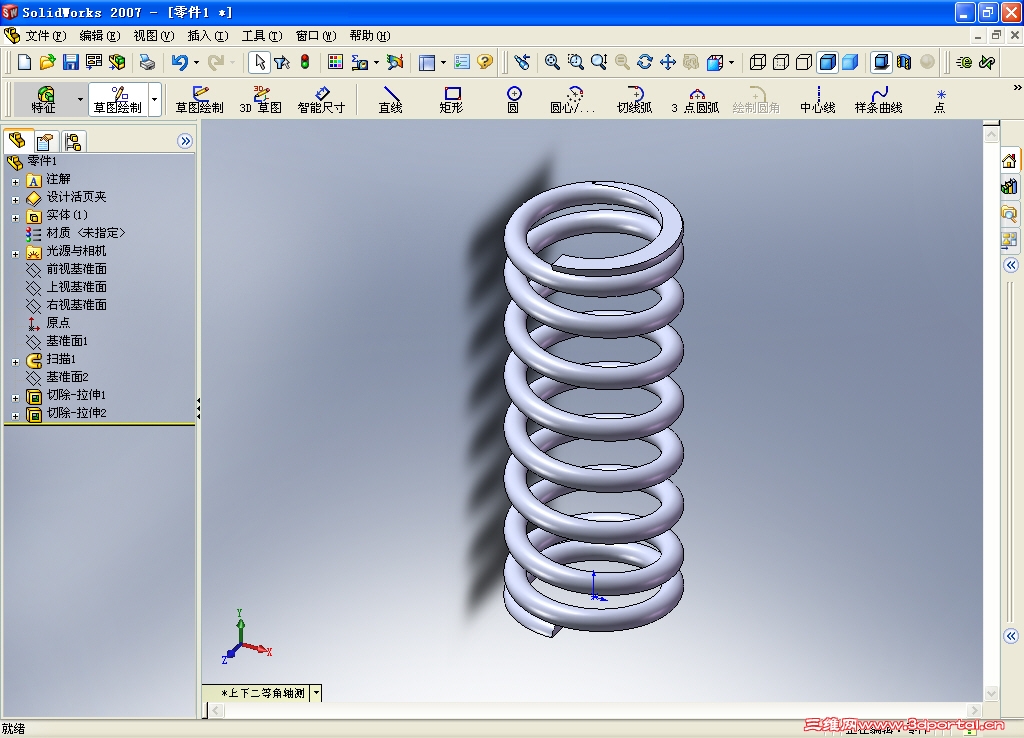Open the 帮助 menu
This screenshot has height=738, width=1024.
370,36
